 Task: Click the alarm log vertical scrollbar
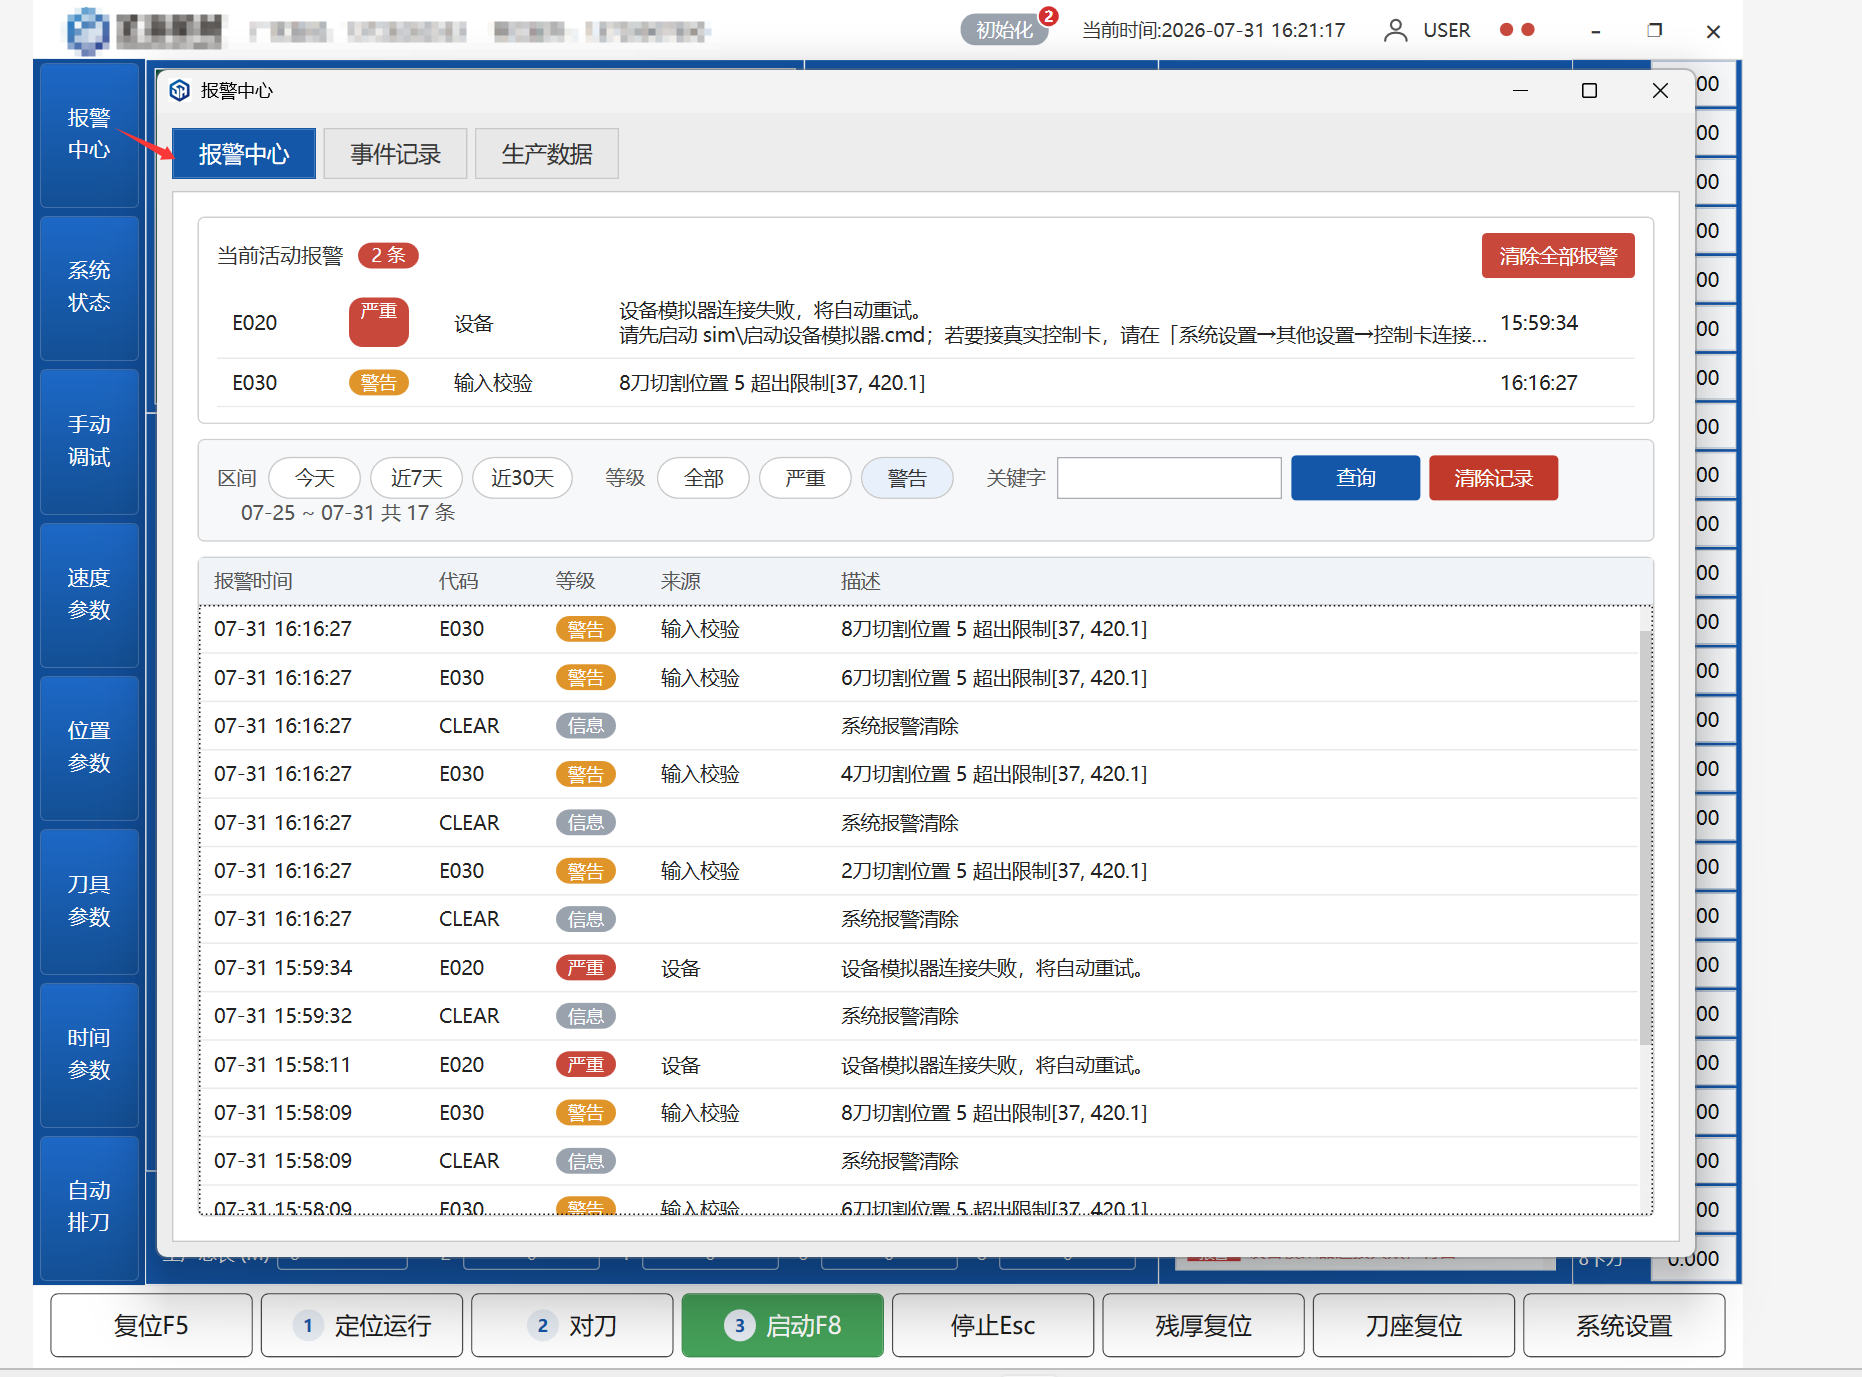1645,837
